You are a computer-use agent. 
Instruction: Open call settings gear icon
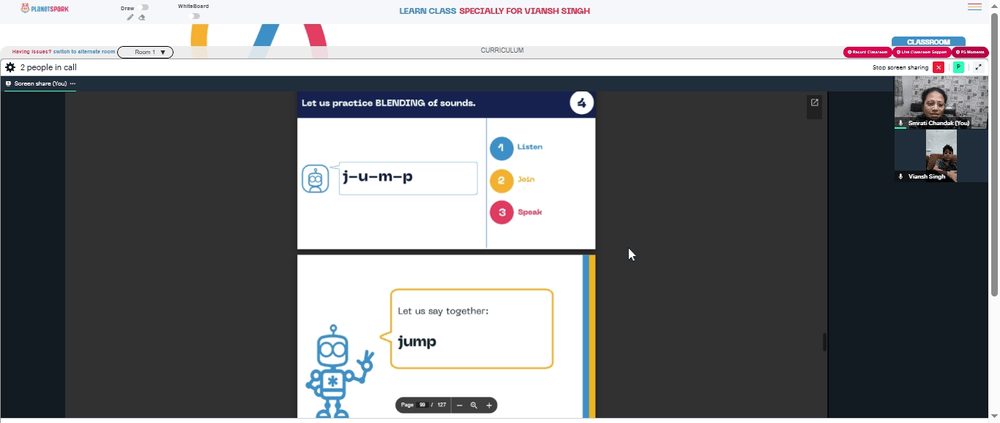[x=10, y=67]
